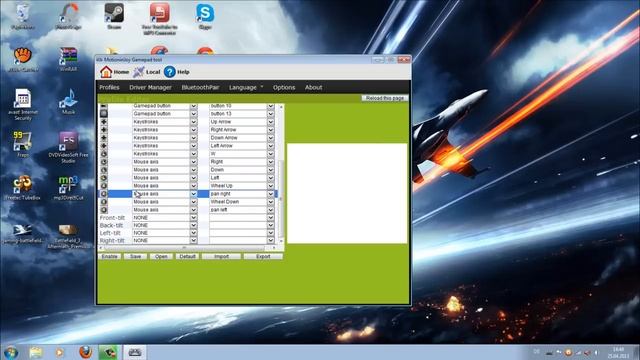This screenshot has width=640, height=360.
Task: Open the Fraps desktop icon
Action: [x=23, y=144]
